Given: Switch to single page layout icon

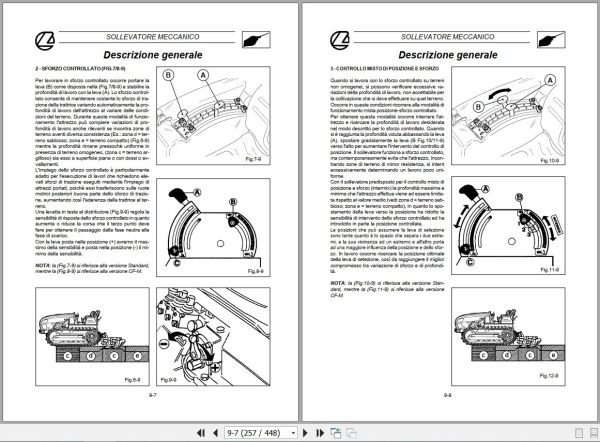Looking at the screenshot, I should (x=579, y=433).
